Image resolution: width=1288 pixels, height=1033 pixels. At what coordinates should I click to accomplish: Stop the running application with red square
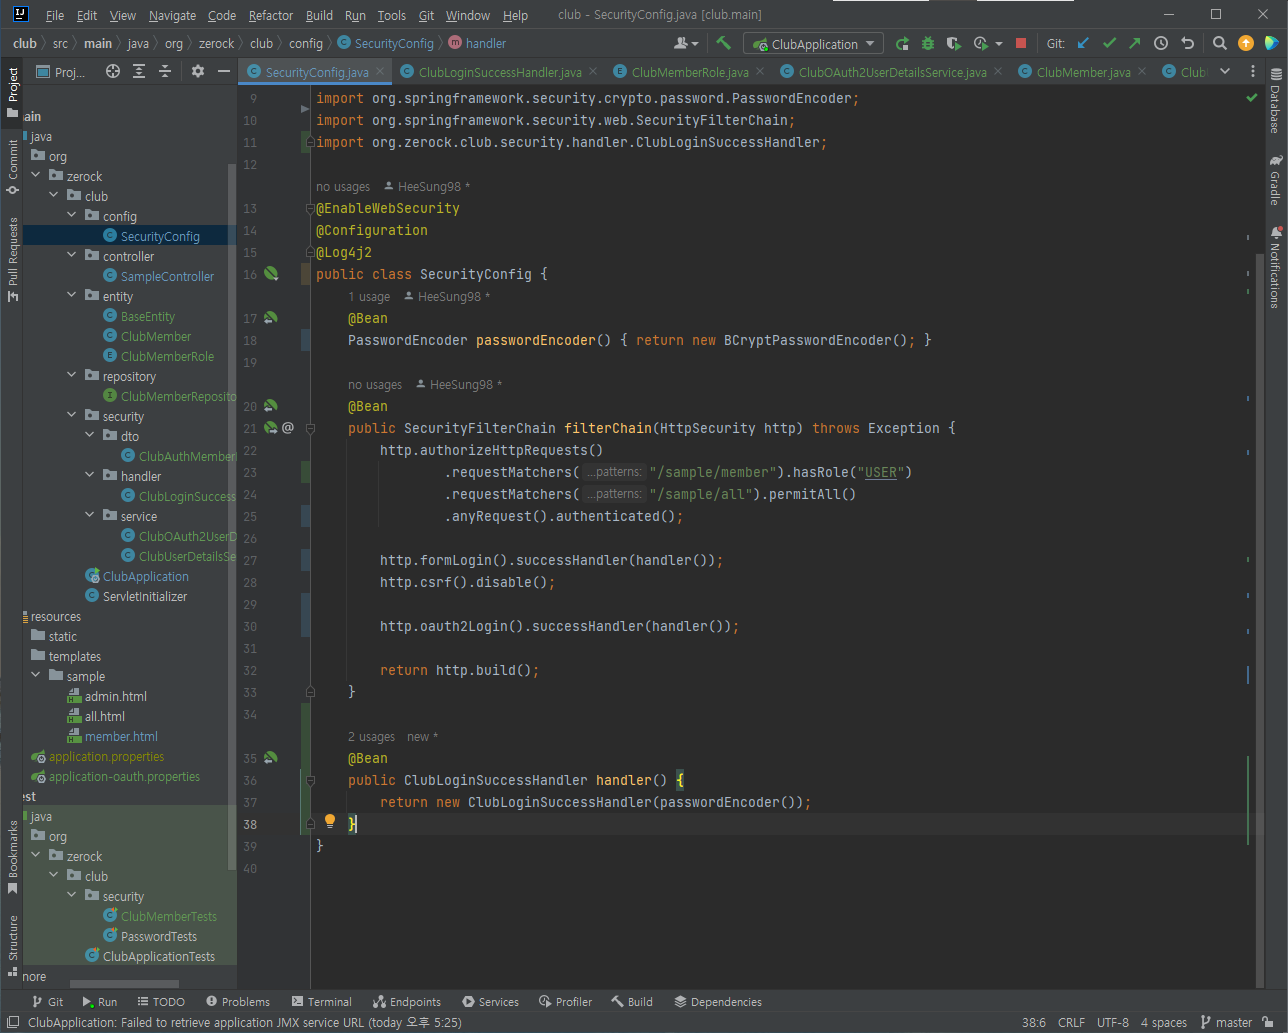click(1021, 43)
